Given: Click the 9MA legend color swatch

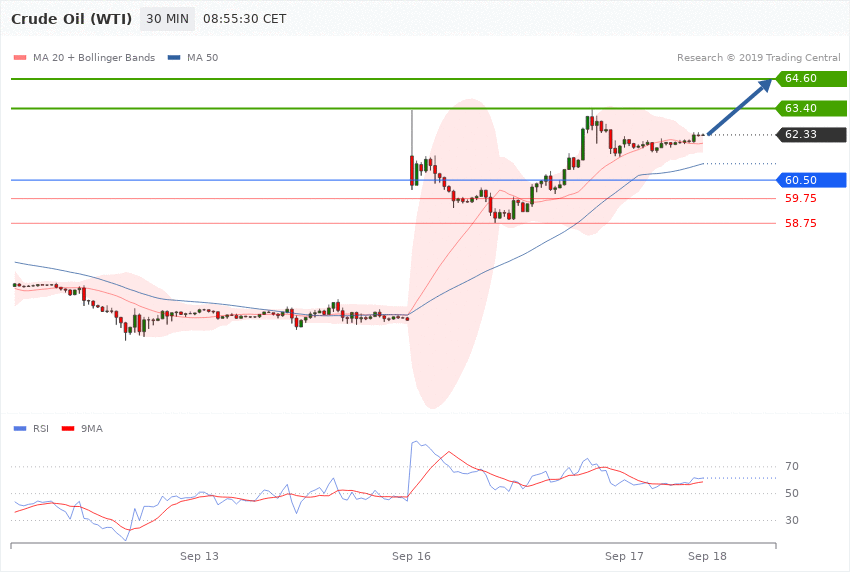Looking at the screenshot, I should pyautogui.click(x=68, y=429).
